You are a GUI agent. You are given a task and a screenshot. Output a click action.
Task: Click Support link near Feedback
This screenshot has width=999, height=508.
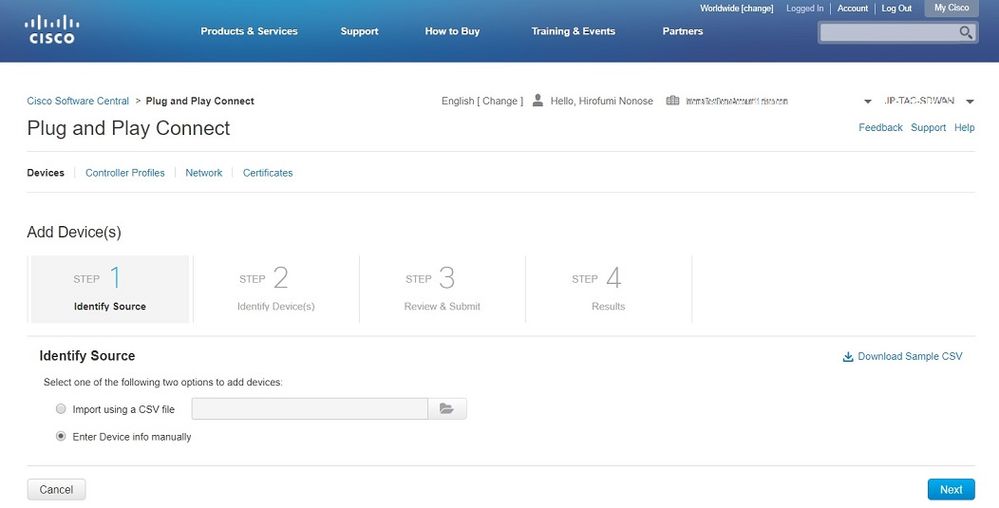point(928,127)
